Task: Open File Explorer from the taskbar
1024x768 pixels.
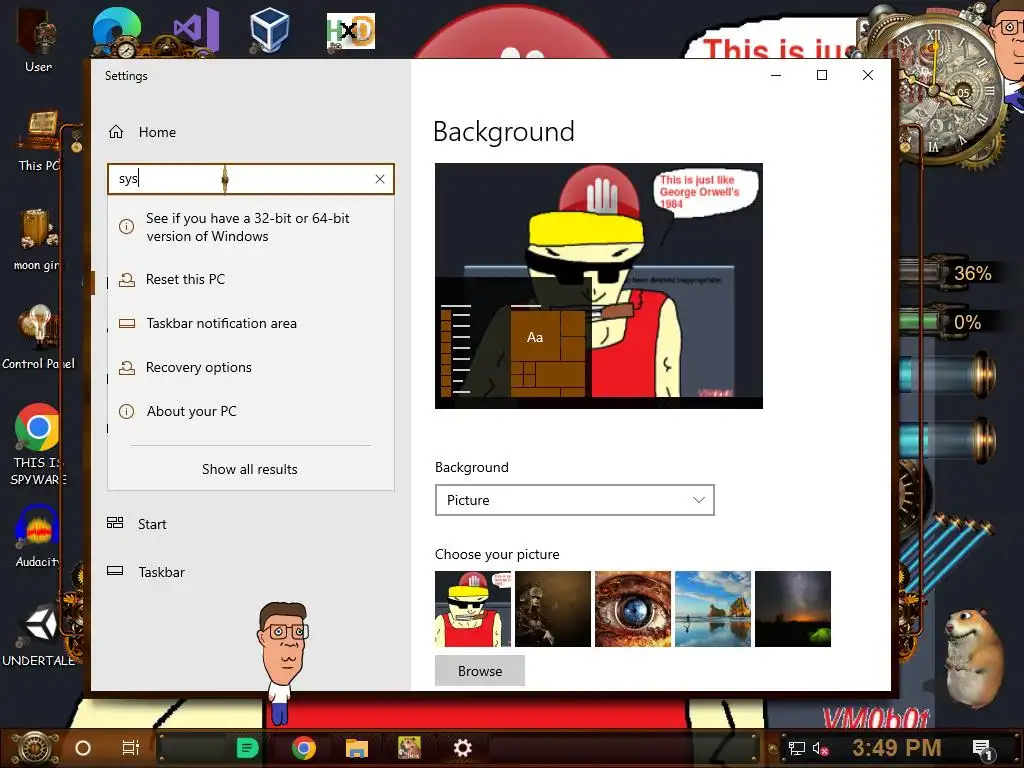Action: click(357, 748)
